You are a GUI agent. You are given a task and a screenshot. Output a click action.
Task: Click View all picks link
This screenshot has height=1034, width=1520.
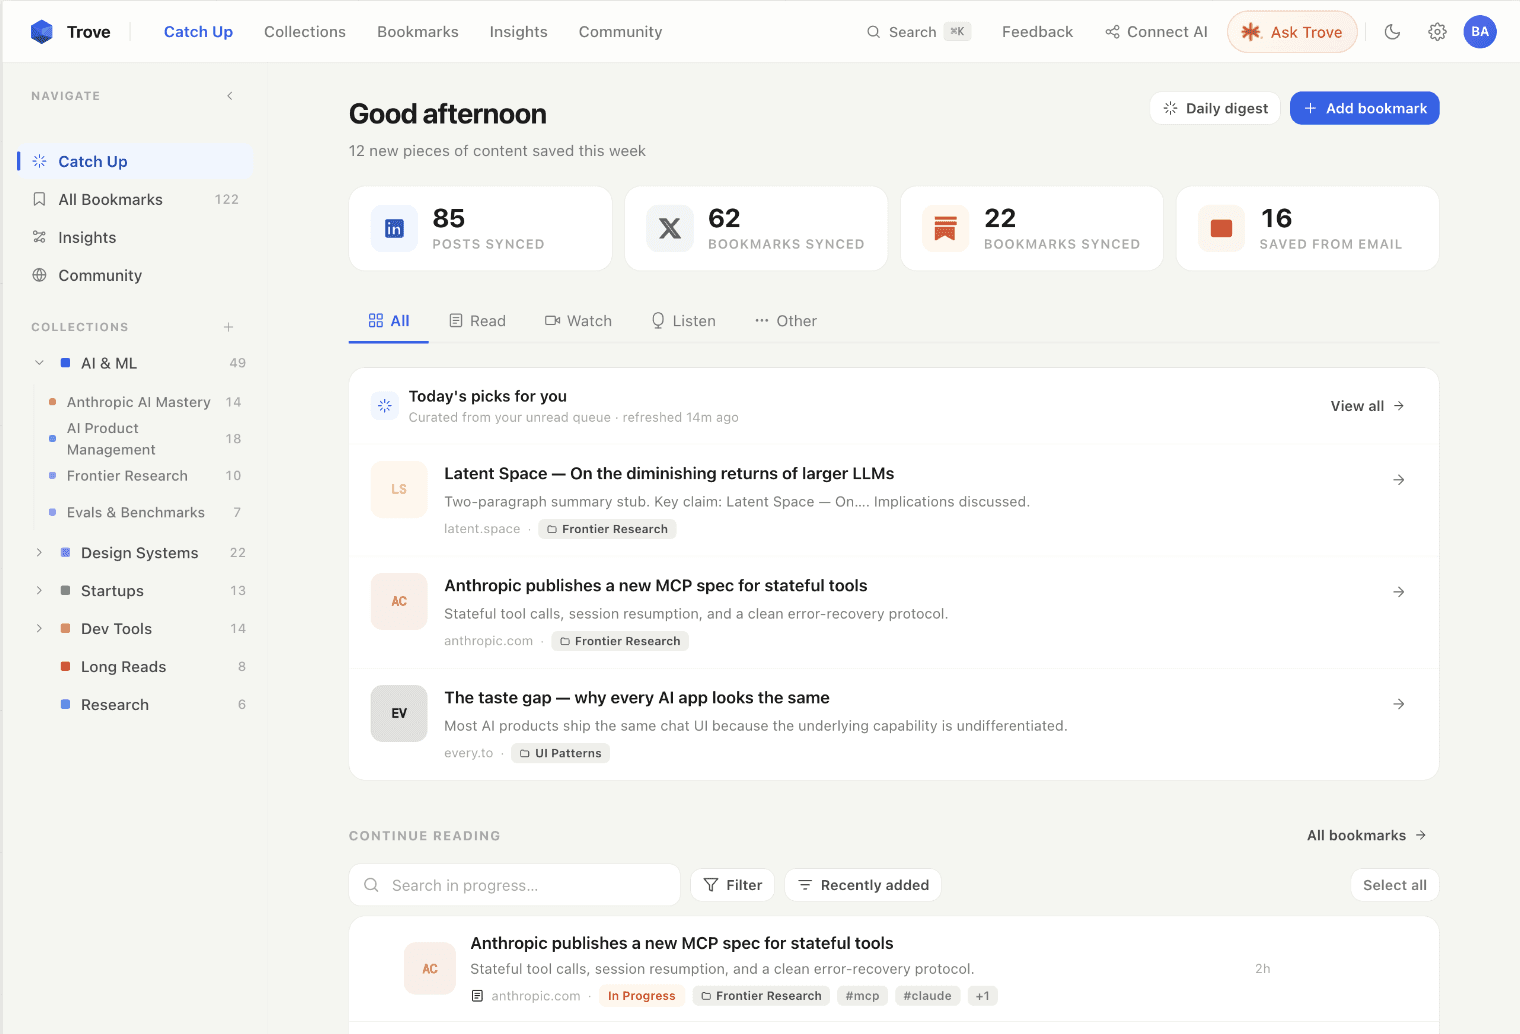[1367, 406]
